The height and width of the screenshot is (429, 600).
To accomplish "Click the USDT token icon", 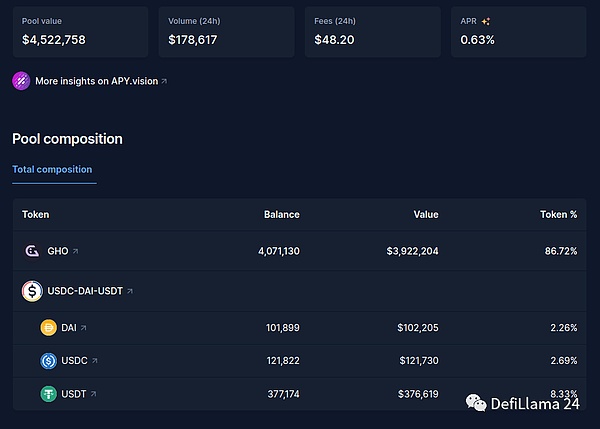I will coord(48,394).
